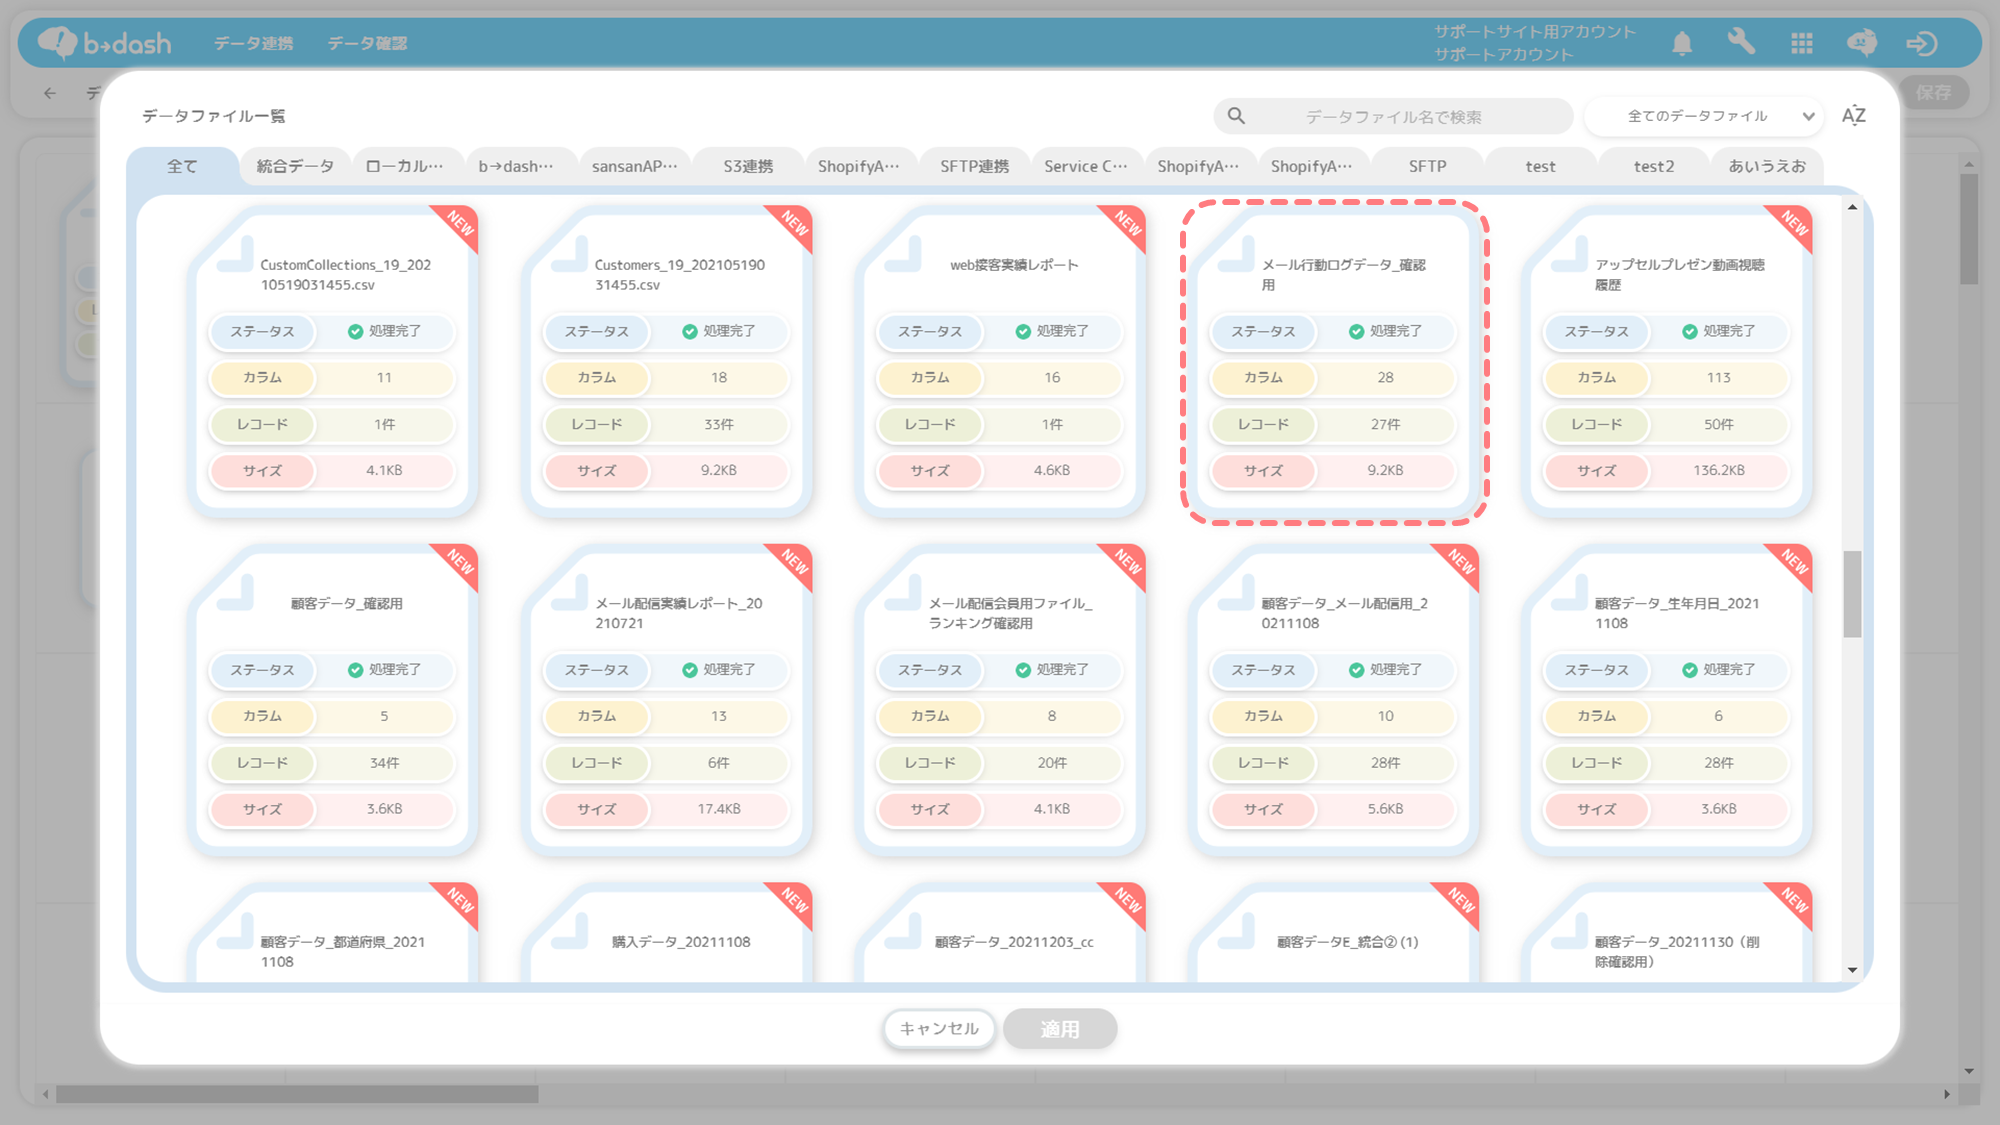Viewport: 2000px width, 1125px height.
Task: Click the データファイル名で検索 search field
Action: [x=1393, y=116]
